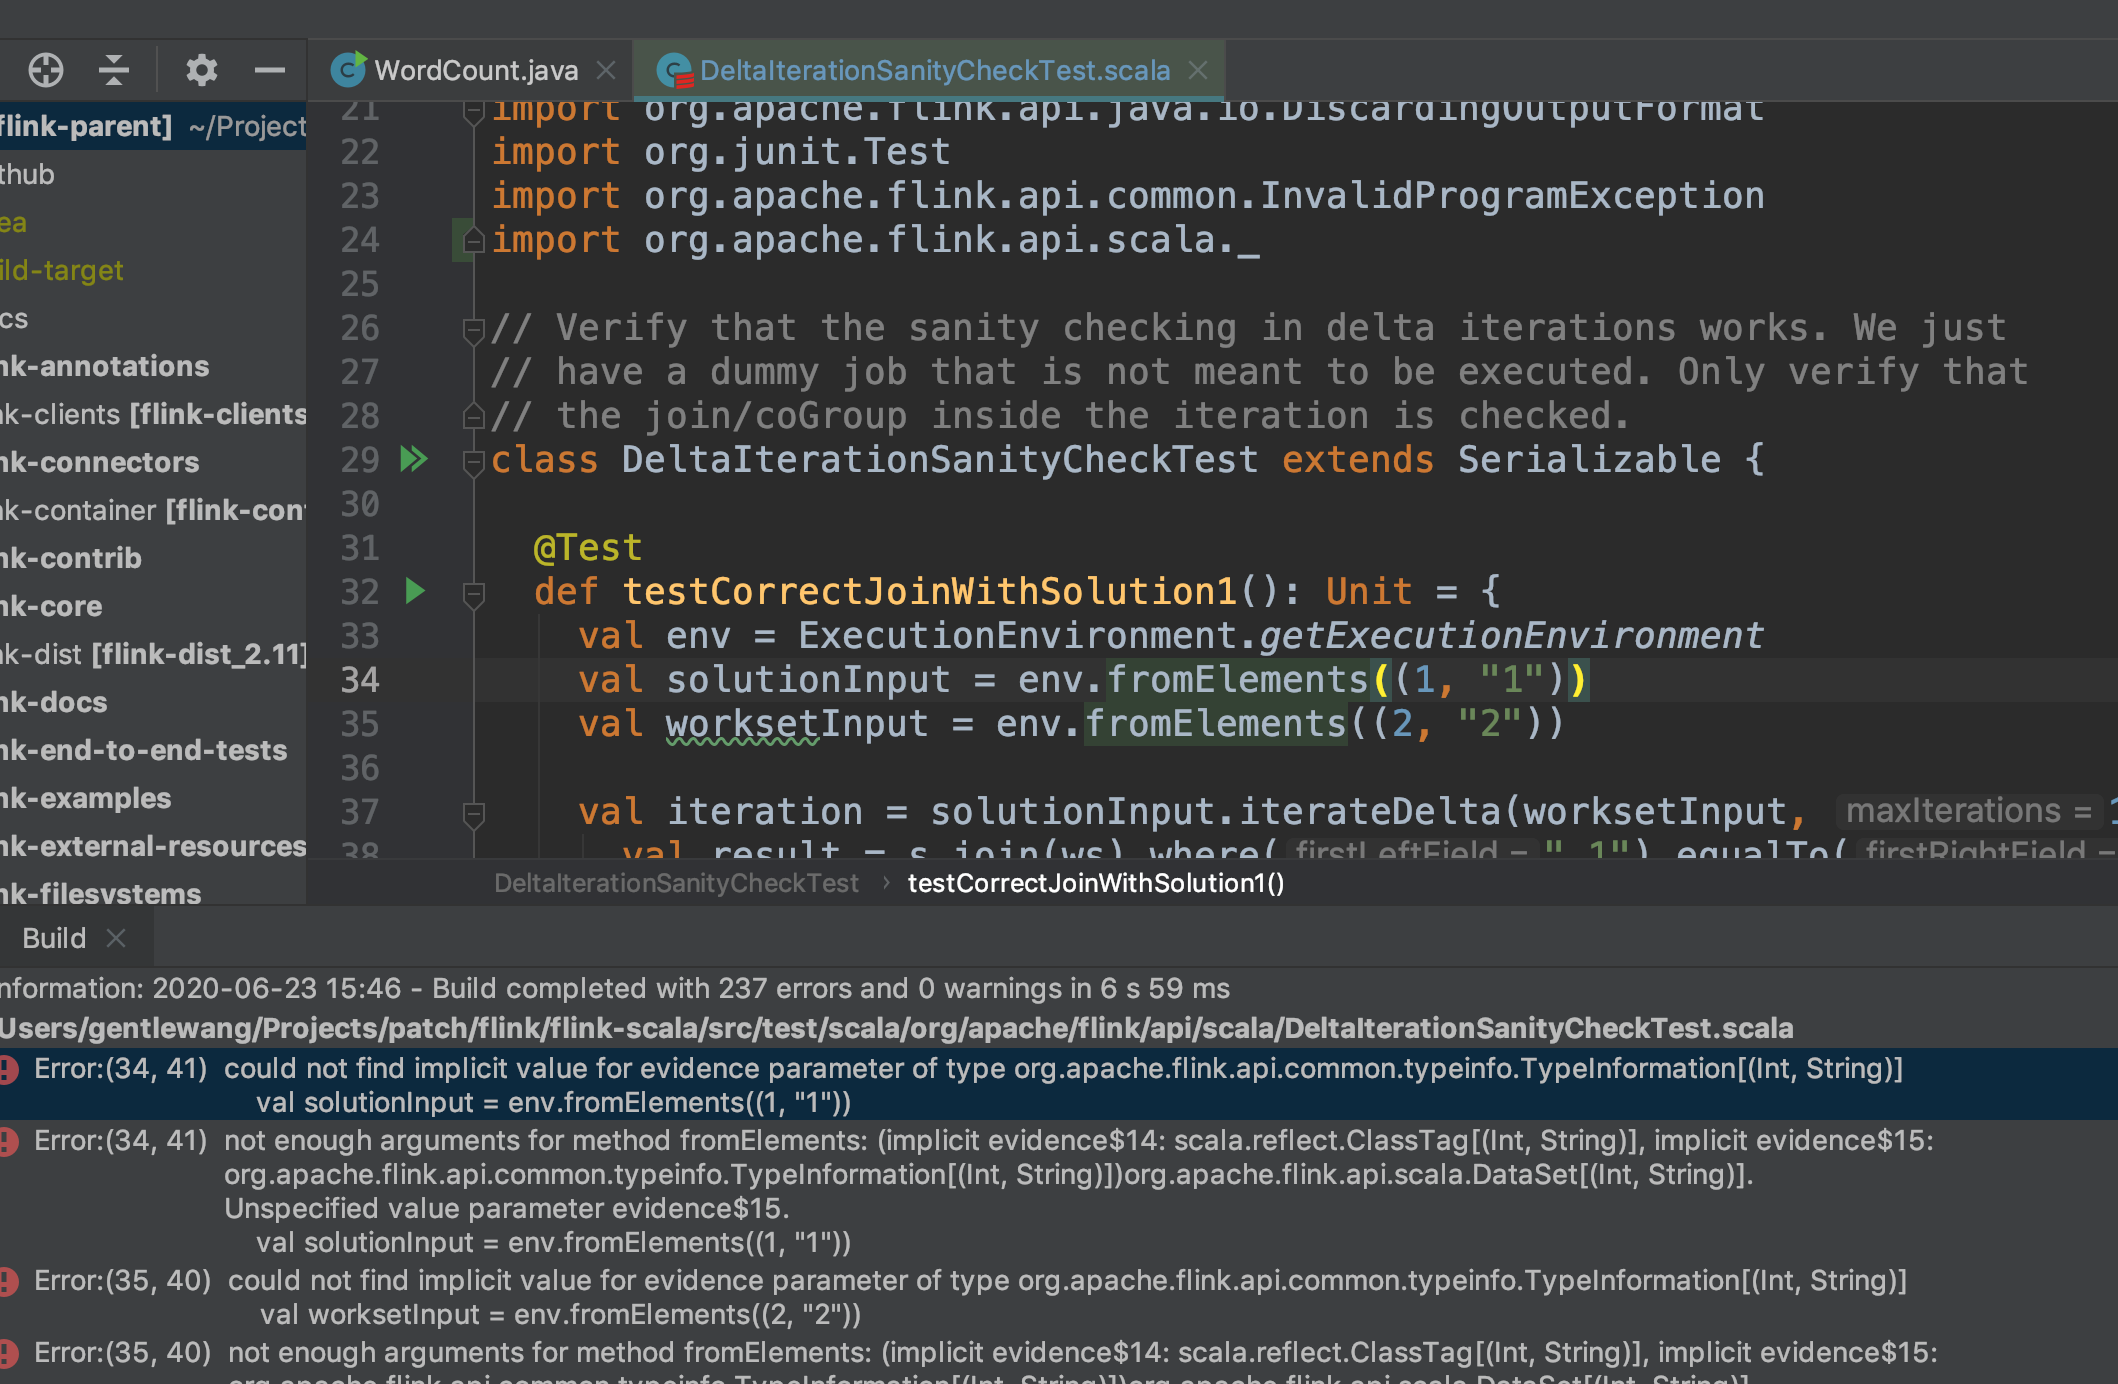Screen dimensions: 2118x1384
Task: Select flink-dist module in tree
Action: click(153, 654)
